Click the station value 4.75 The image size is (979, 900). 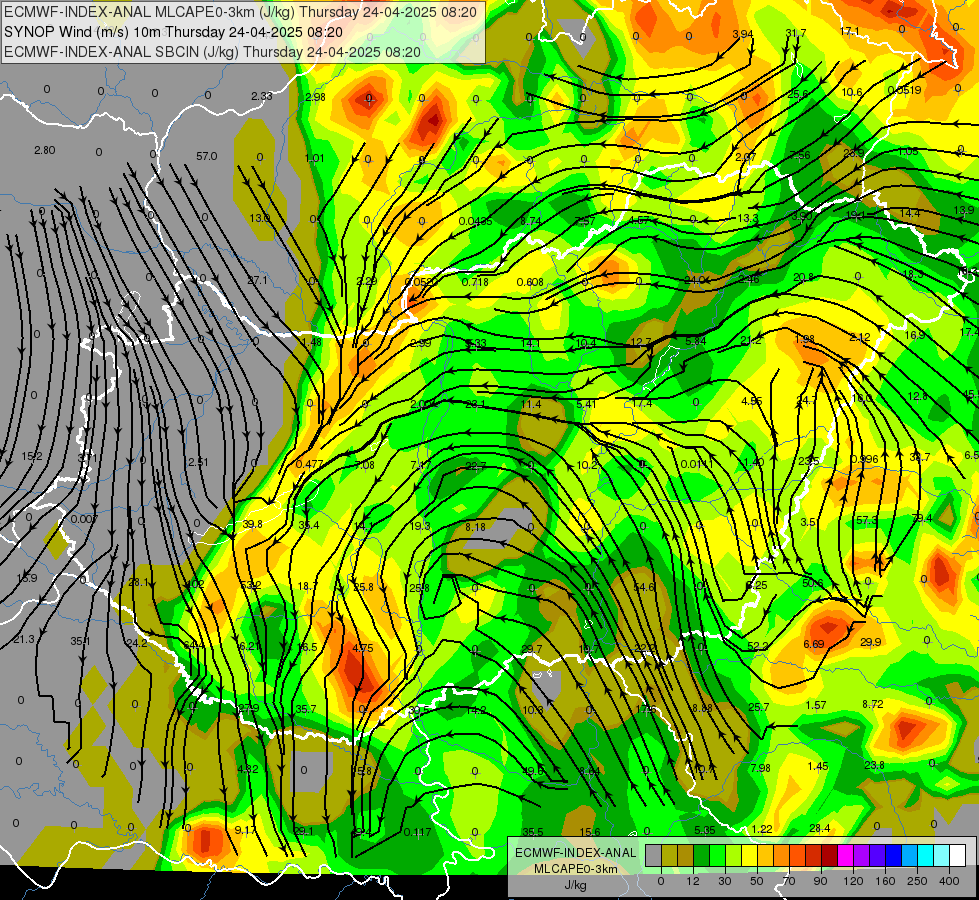pos(363,648)
